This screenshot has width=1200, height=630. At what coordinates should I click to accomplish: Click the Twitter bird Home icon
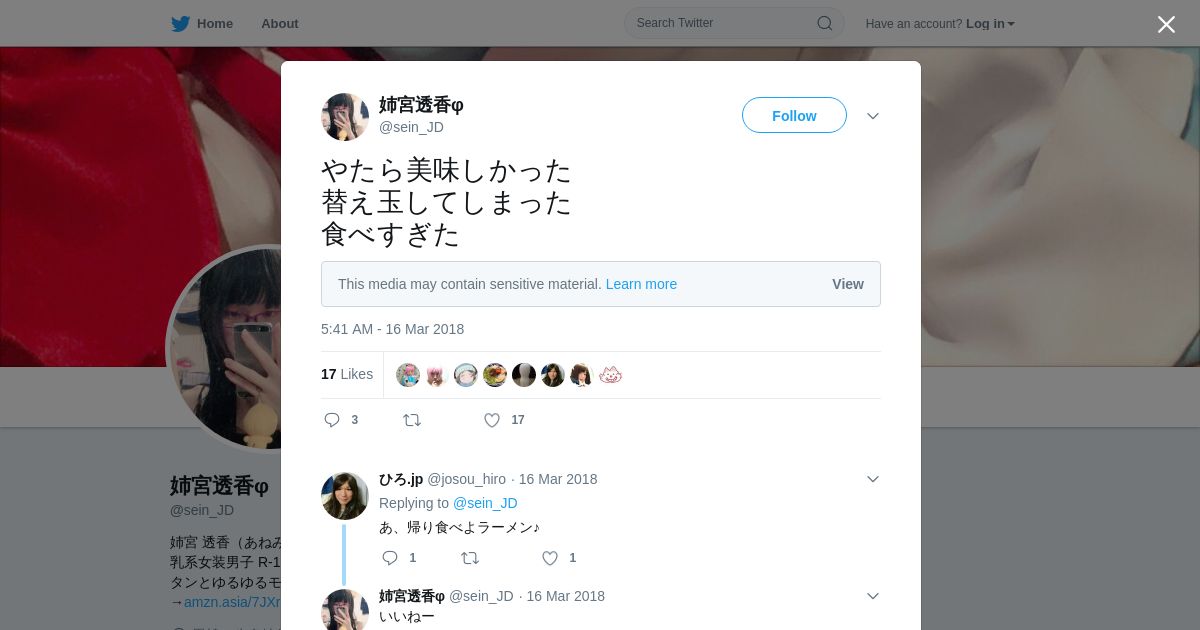point(180,24)
